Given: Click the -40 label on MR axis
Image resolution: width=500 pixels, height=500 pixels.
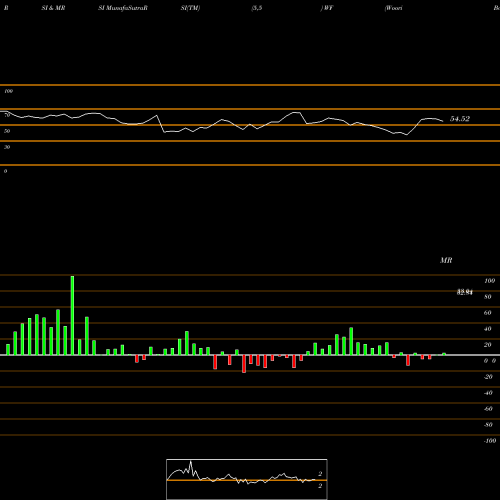Looking at the screenshot, I should tap(488, 393).
